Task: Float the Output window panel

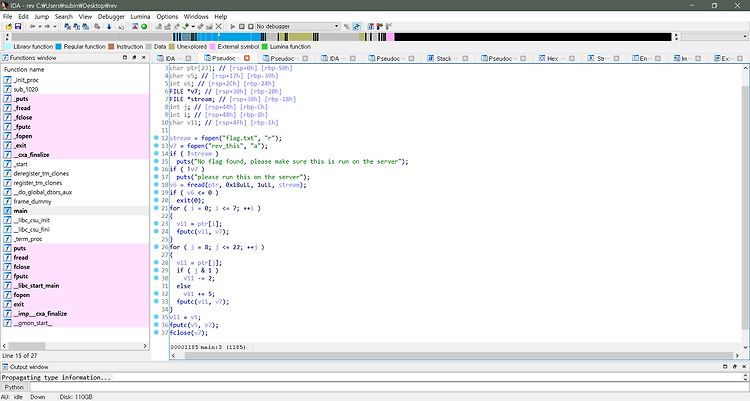Action: 735,367
